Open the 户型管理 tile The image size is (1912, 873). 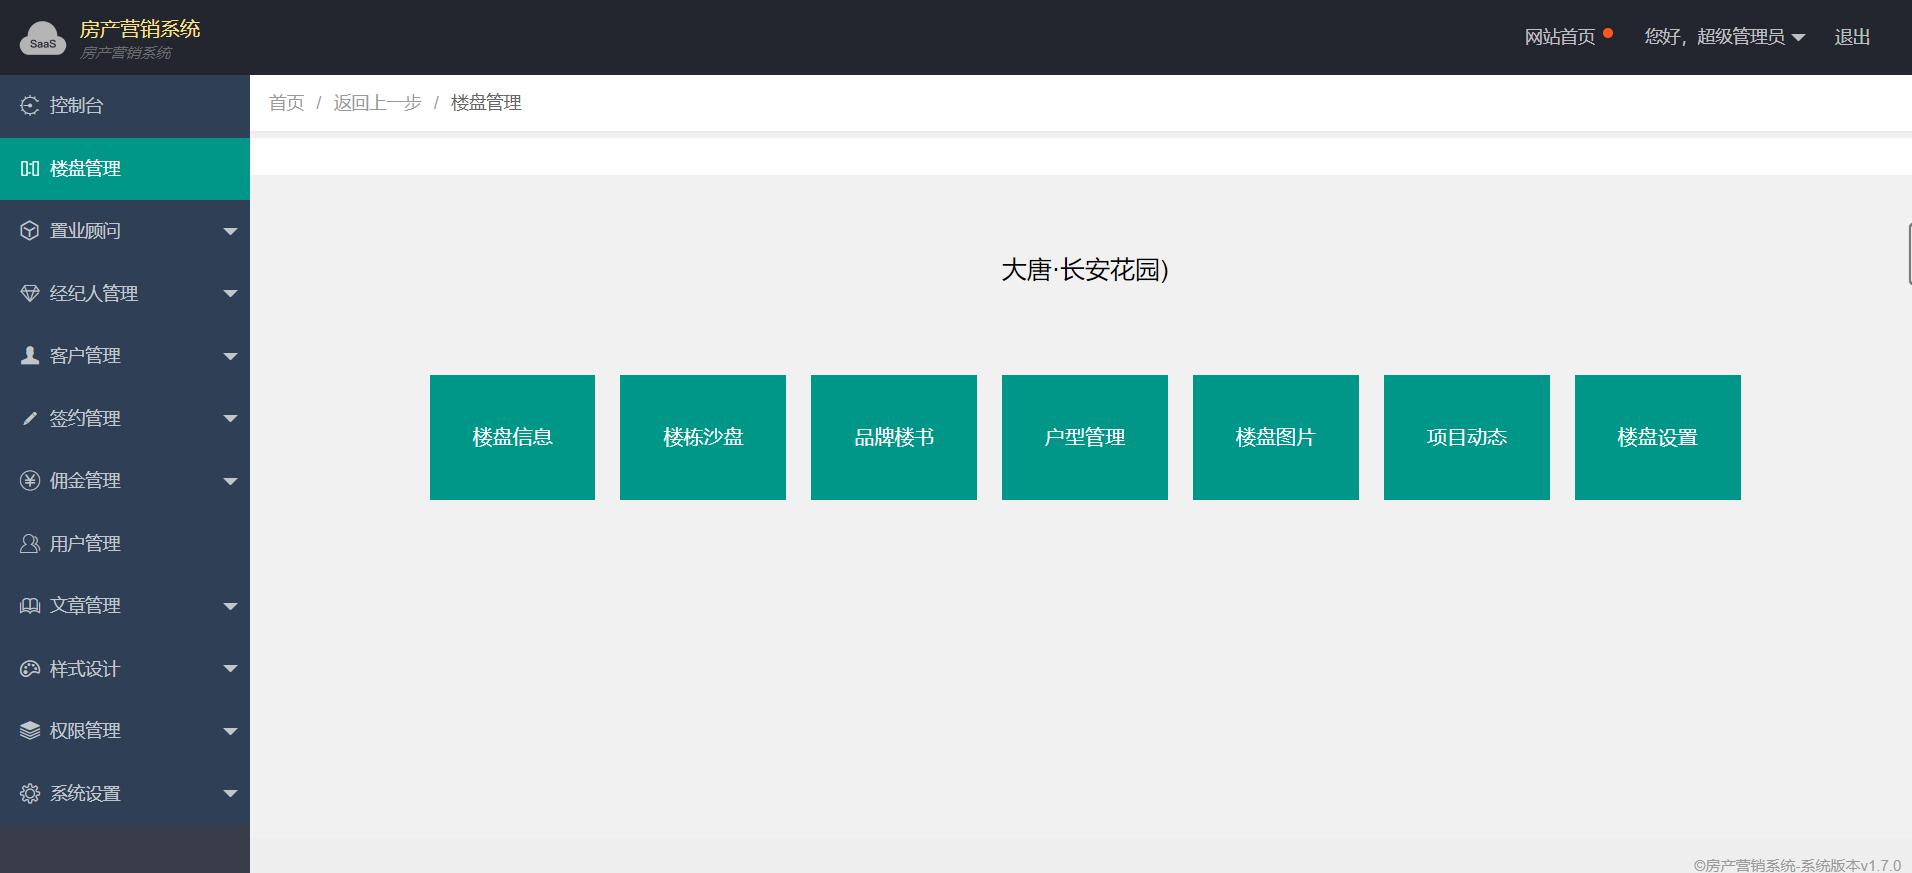click(1084, 437)
